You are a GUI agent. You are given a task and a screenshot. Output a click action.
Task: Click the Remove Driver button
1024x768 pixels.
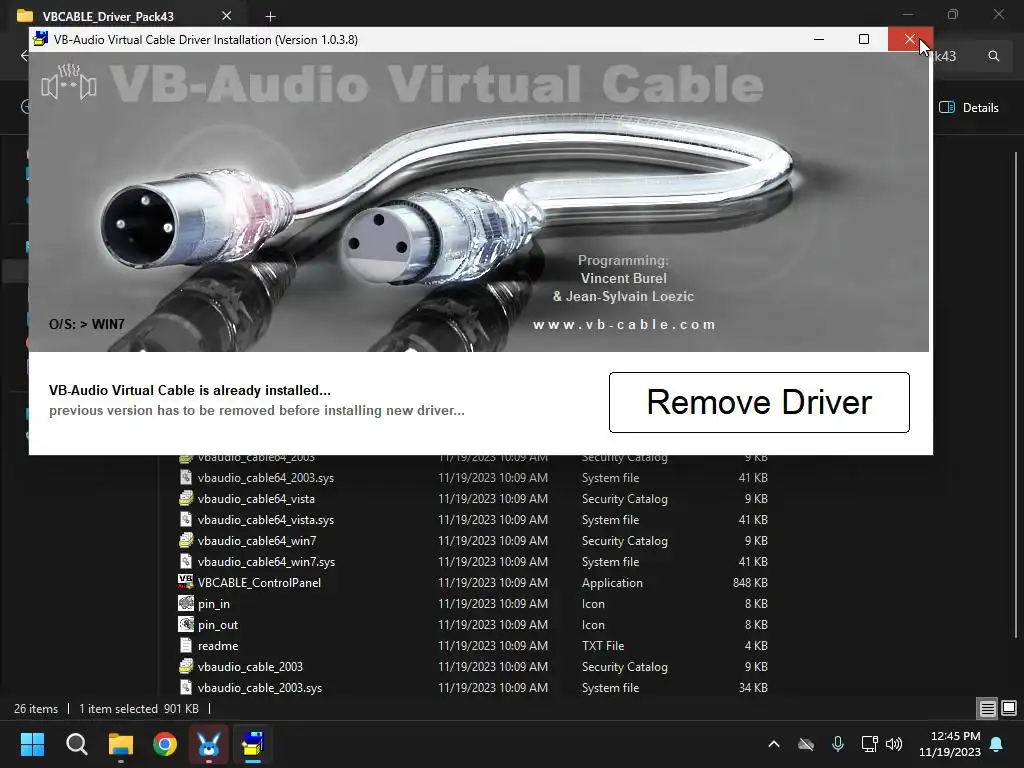pyautogui.click(x=759, y=402)
